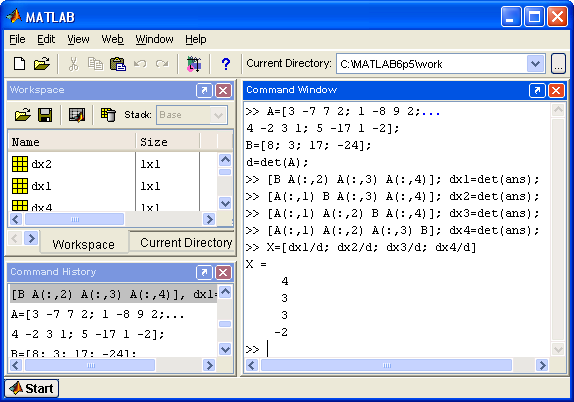The width and height of the screenshot is (574, 402).
Task: Close the Command Window panel
Action: 556,90
